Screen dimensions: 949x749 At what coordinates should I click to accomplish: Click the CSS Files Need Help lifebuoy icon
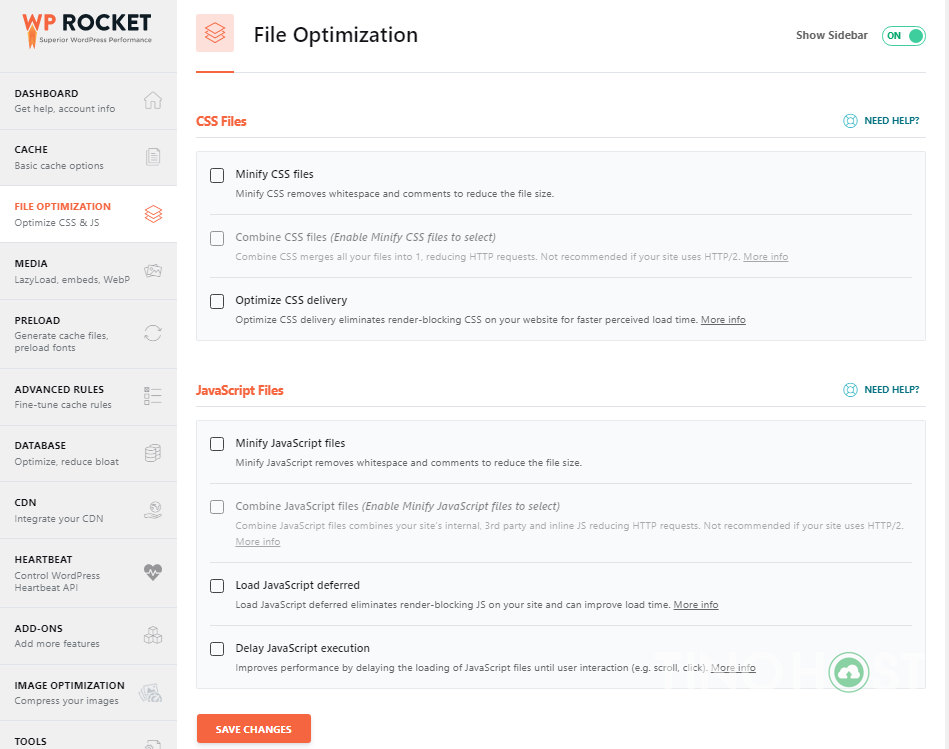coord(850,121)
